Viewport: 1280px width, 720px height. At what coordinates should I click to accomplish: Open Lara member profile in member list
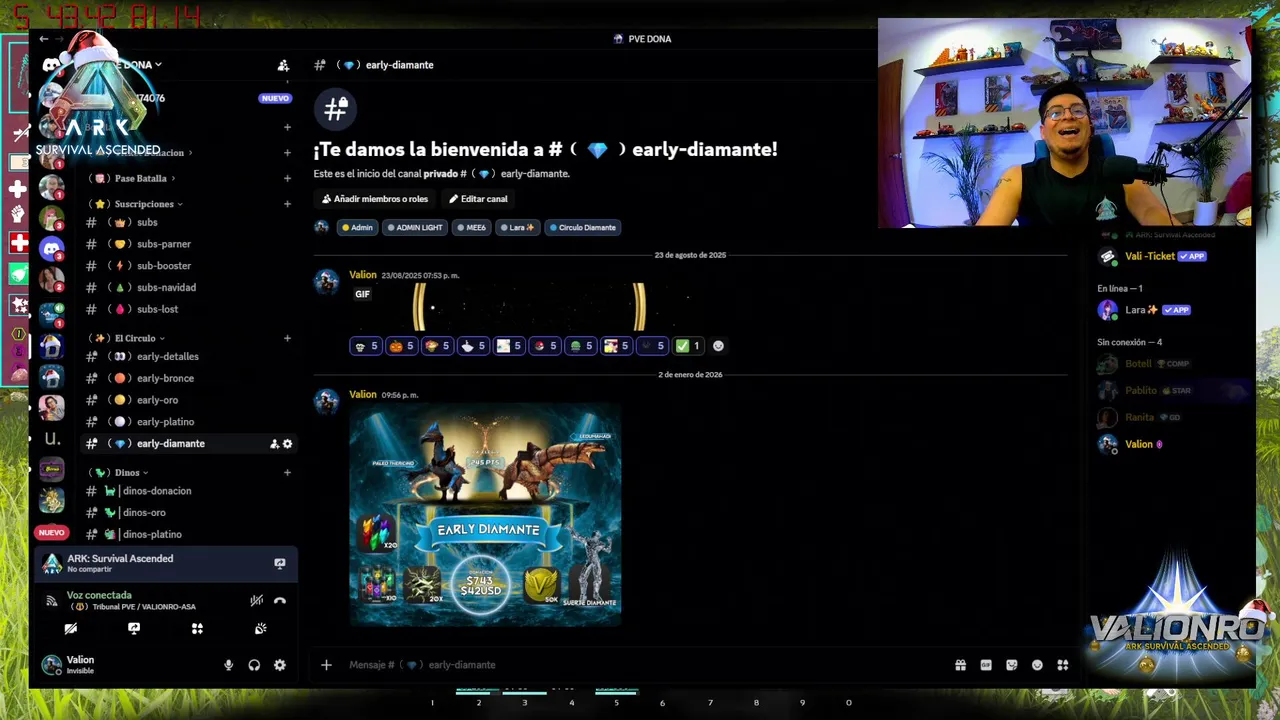pos(1170,310)
